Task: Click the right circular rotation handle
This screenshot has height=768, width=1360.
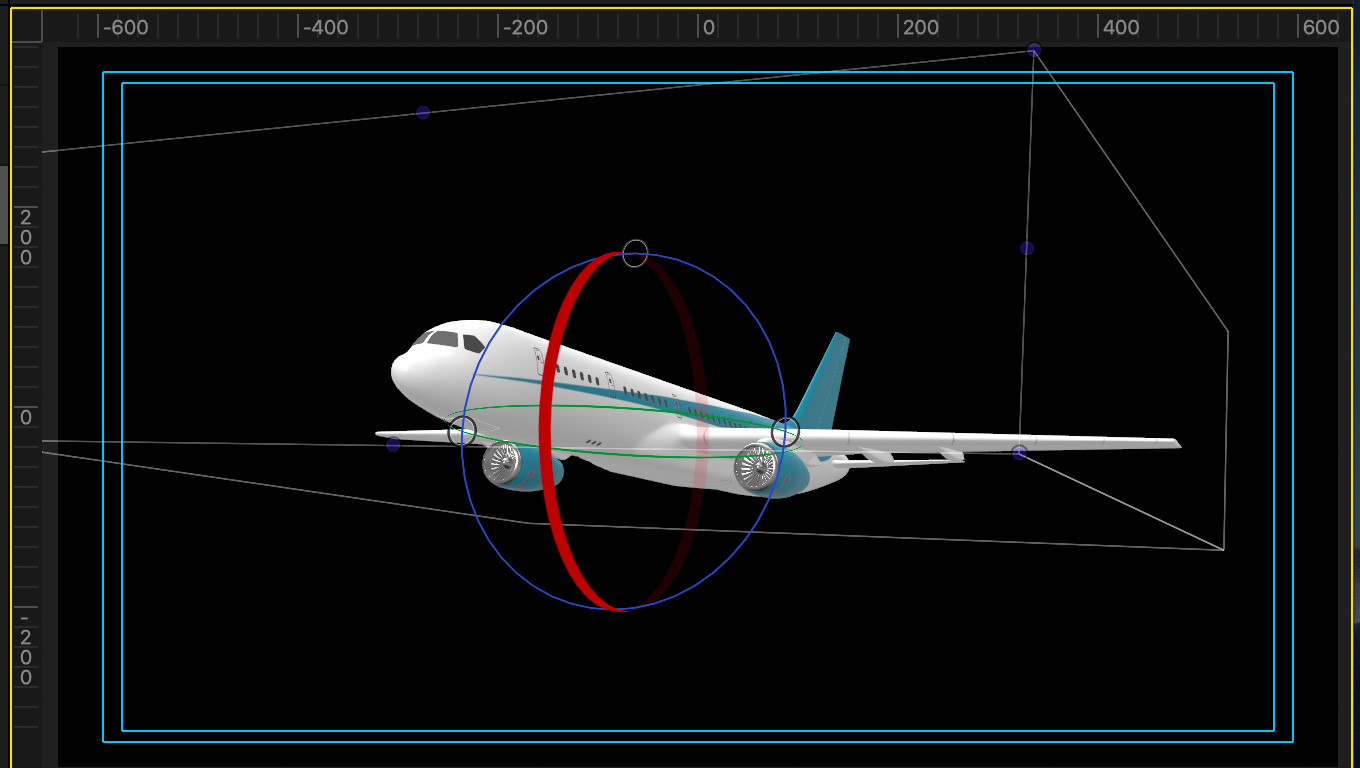Action: (786, 432)
